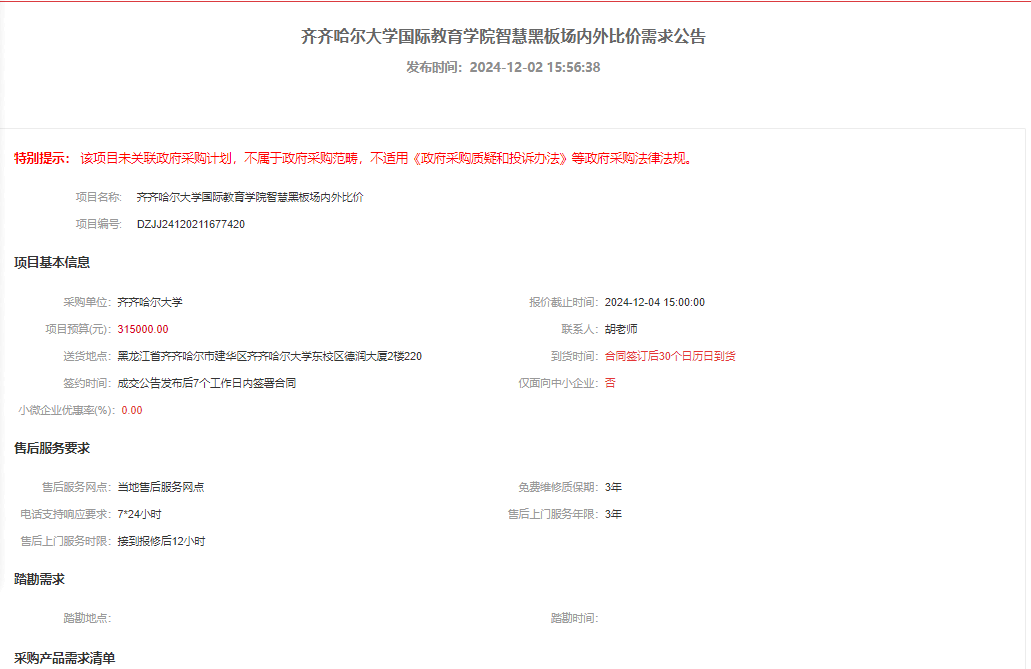Click the purchasing unit 齐齐哈尔大学
The image size is (1031, 669).
point(150,302)
